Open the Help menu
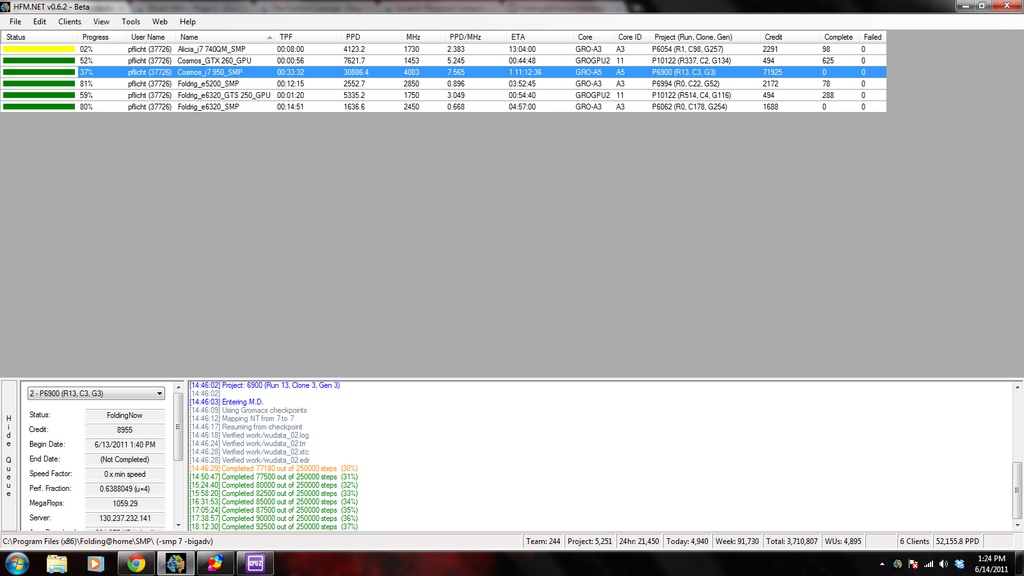The height and width of the screenshot is (576, 1024). click(187, 22)
